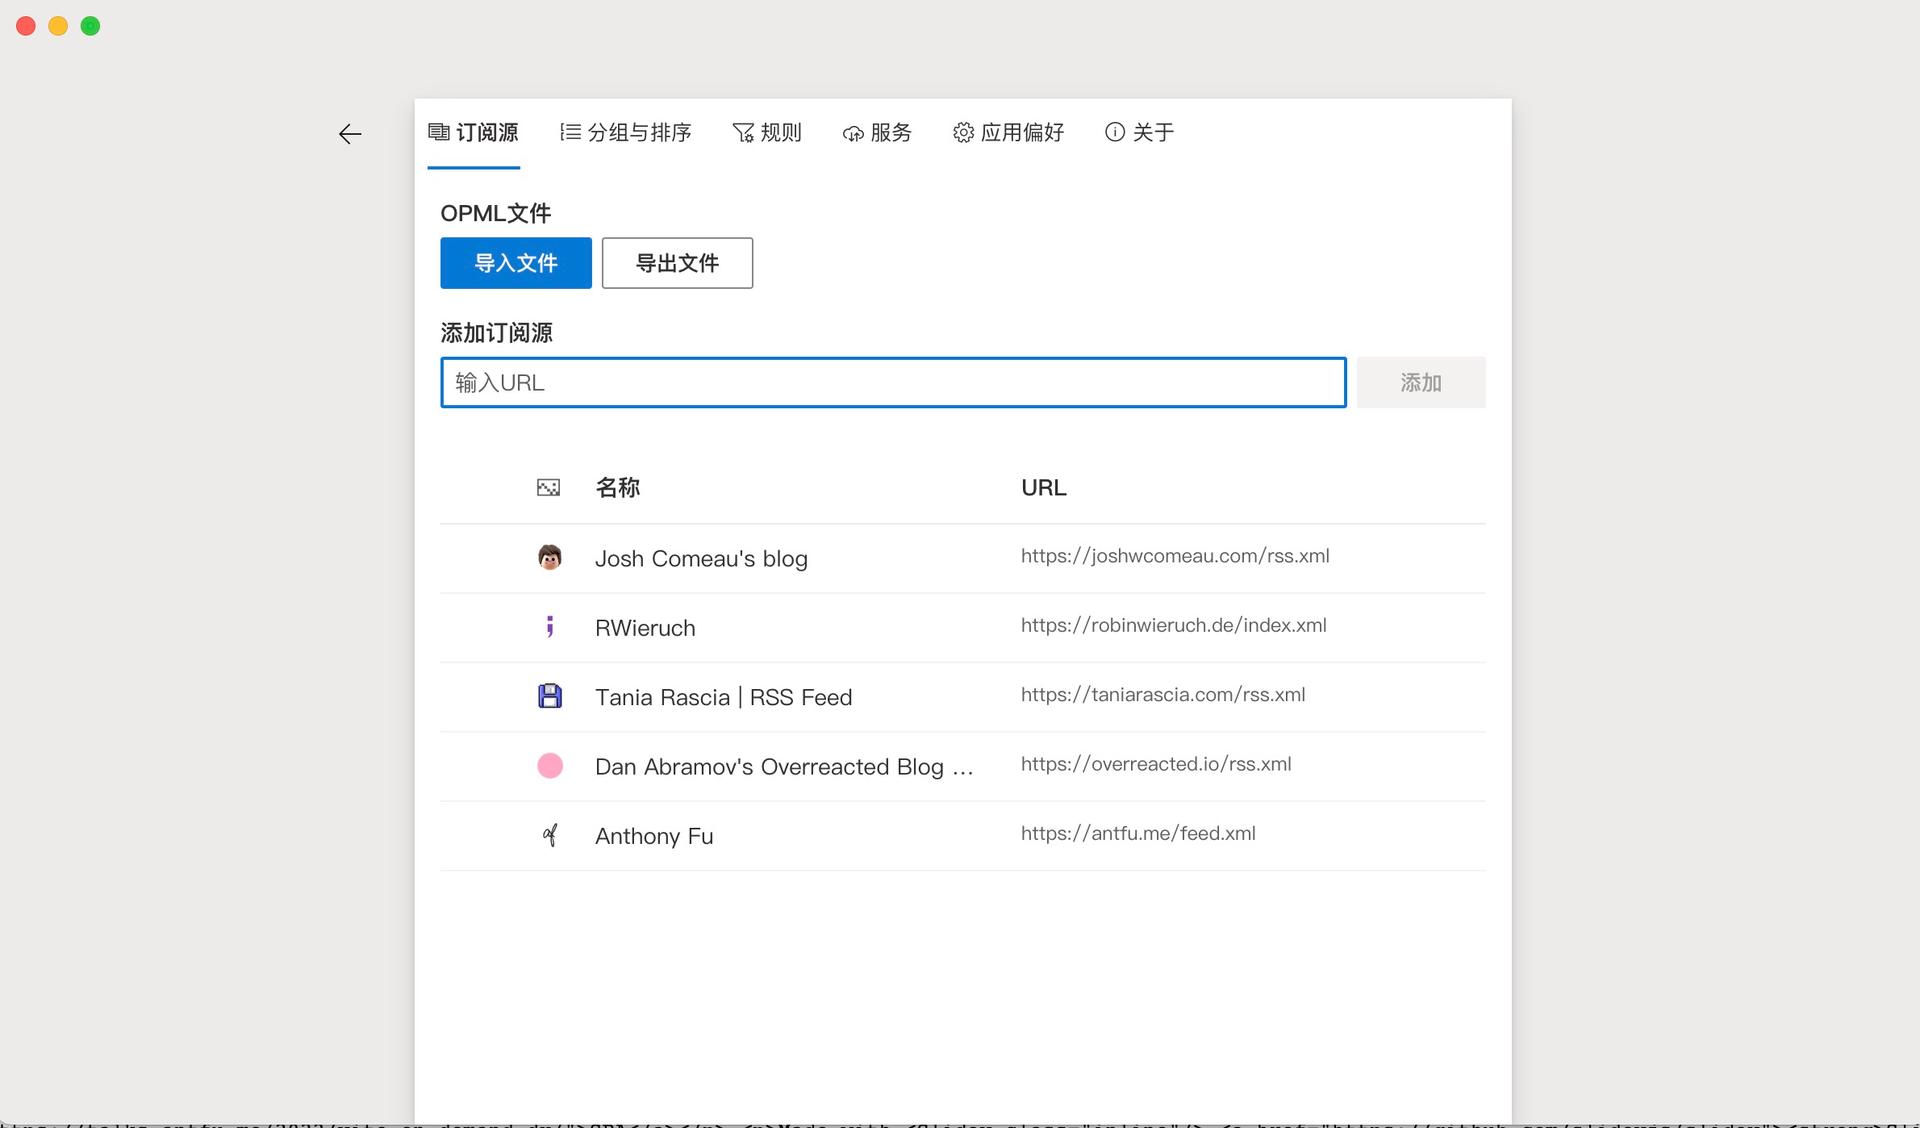The image size is (1920, 1128).
Task: Click the URL column header
Action: tap(1043, 488)
